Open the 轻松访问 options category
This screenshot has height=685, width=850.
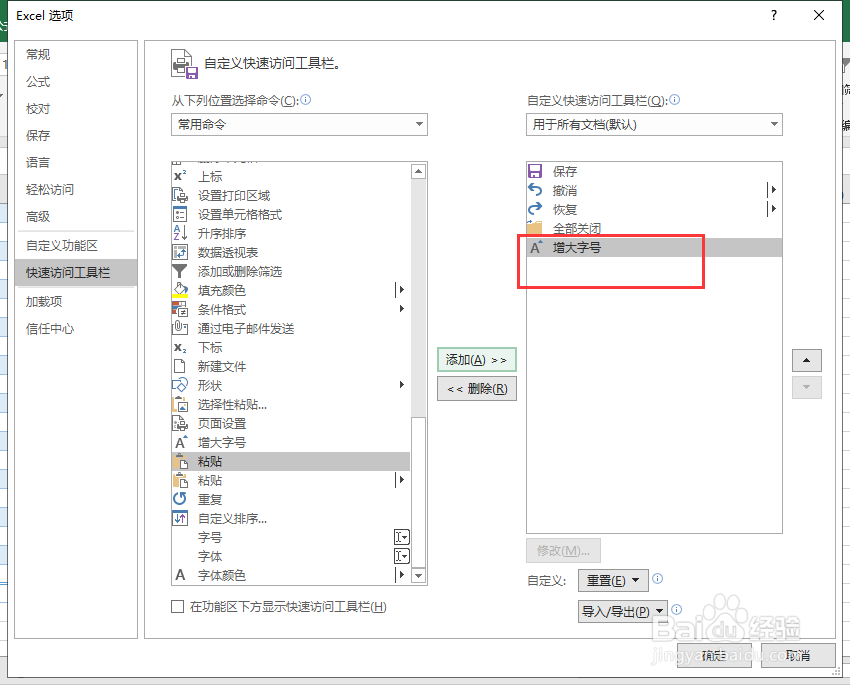pyautogui.click(x=76, y=190)
